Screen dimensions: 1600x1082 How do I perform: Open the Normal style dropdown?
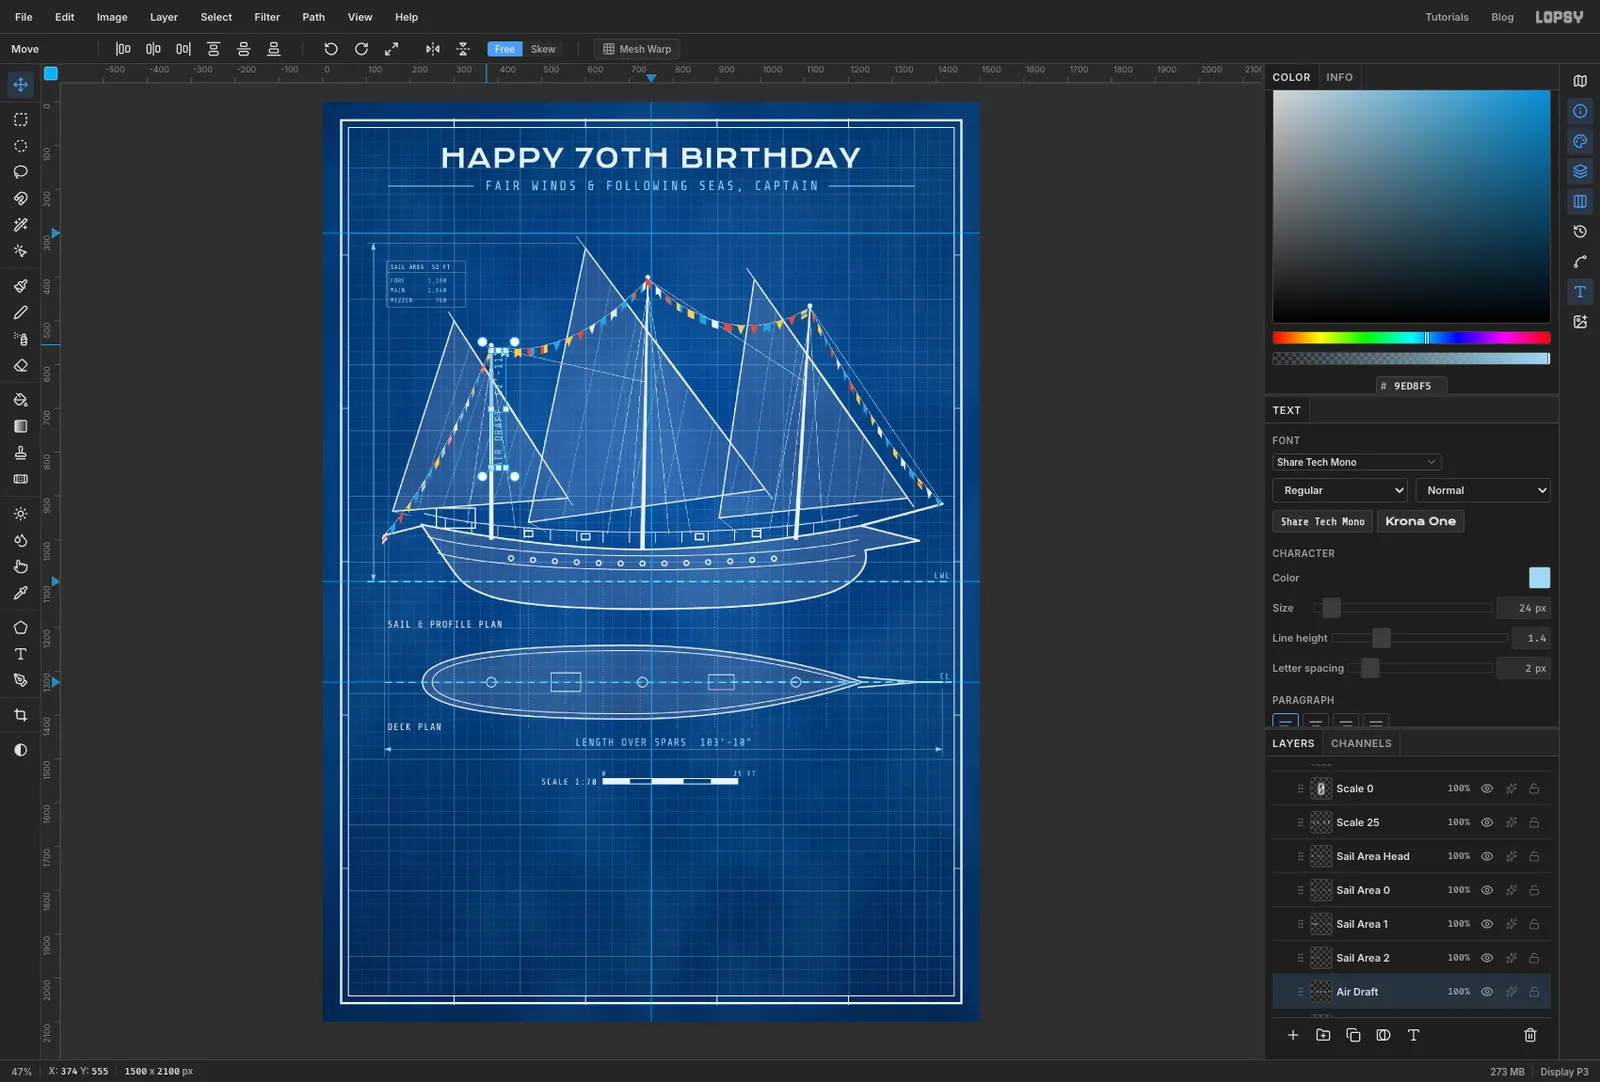1483,490
